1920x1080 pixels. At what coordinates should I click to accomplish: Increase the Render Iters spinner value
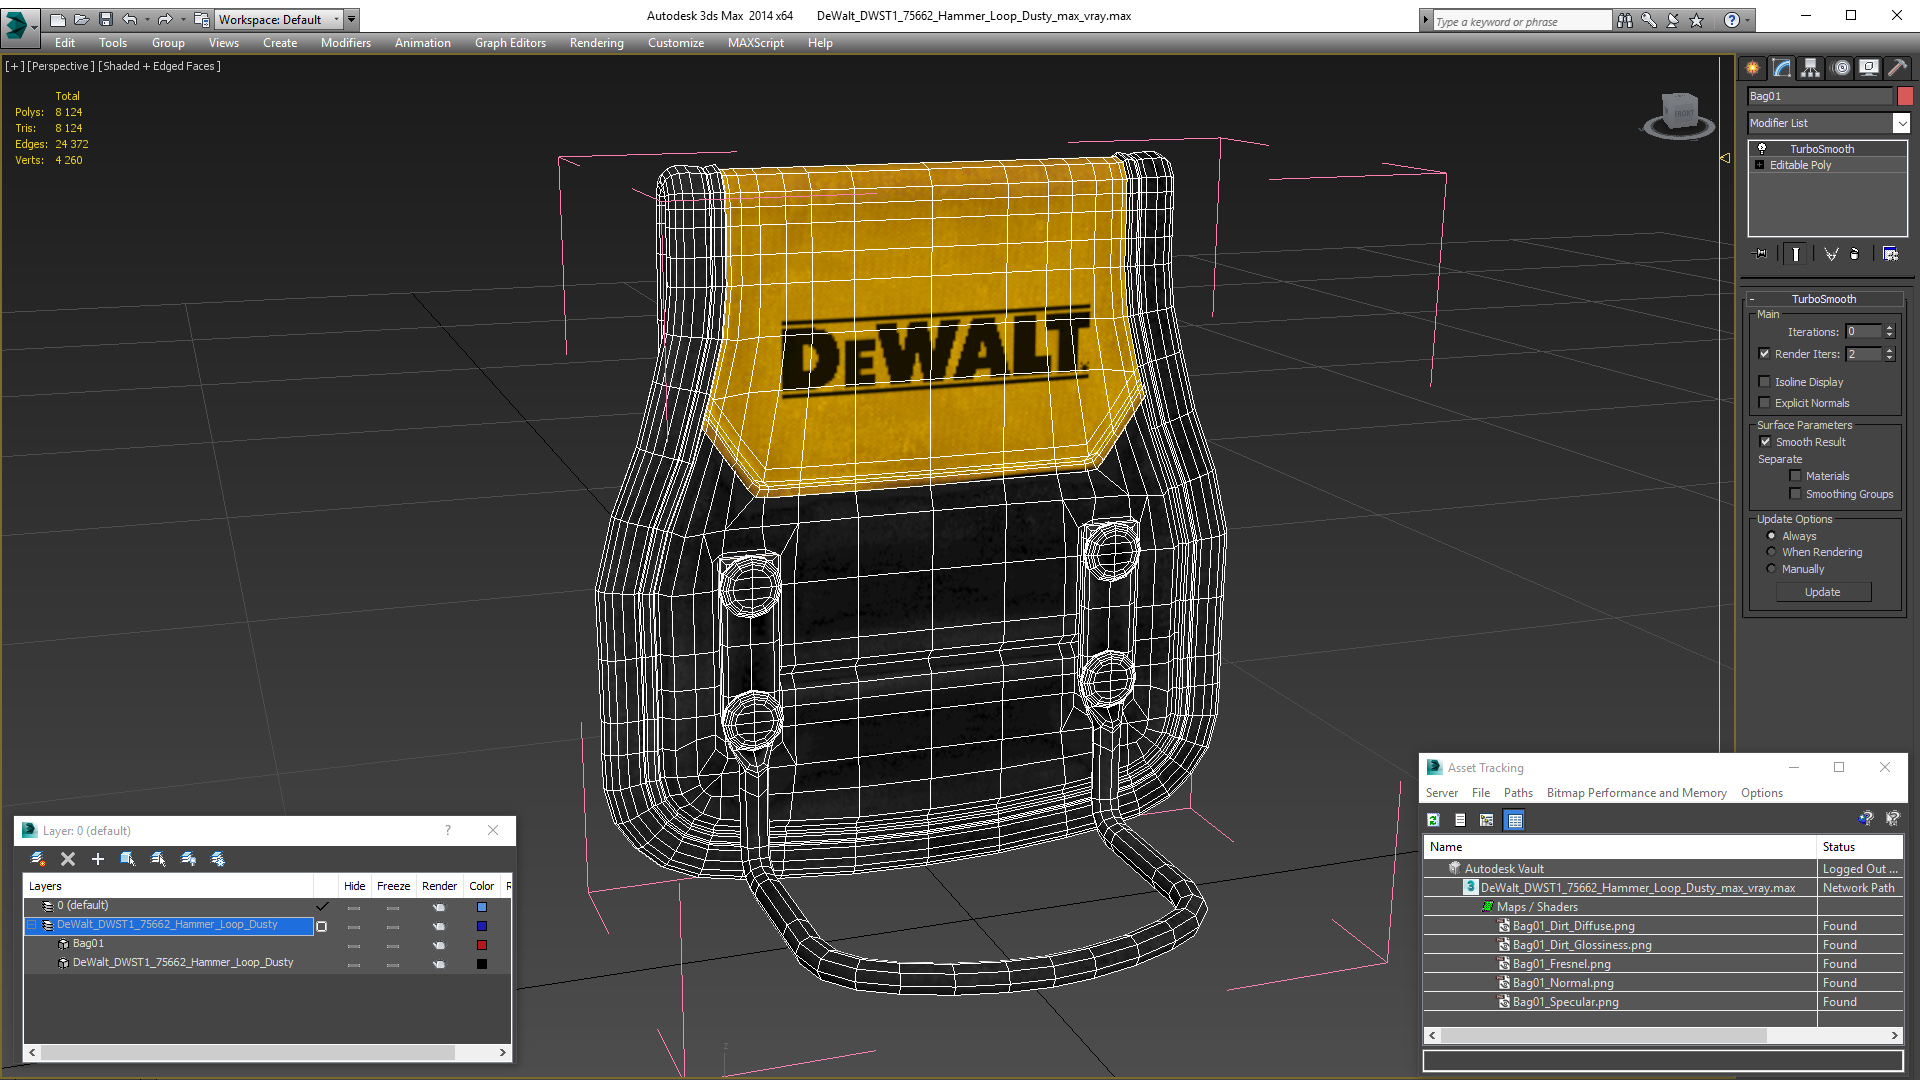click(1889, 349)
